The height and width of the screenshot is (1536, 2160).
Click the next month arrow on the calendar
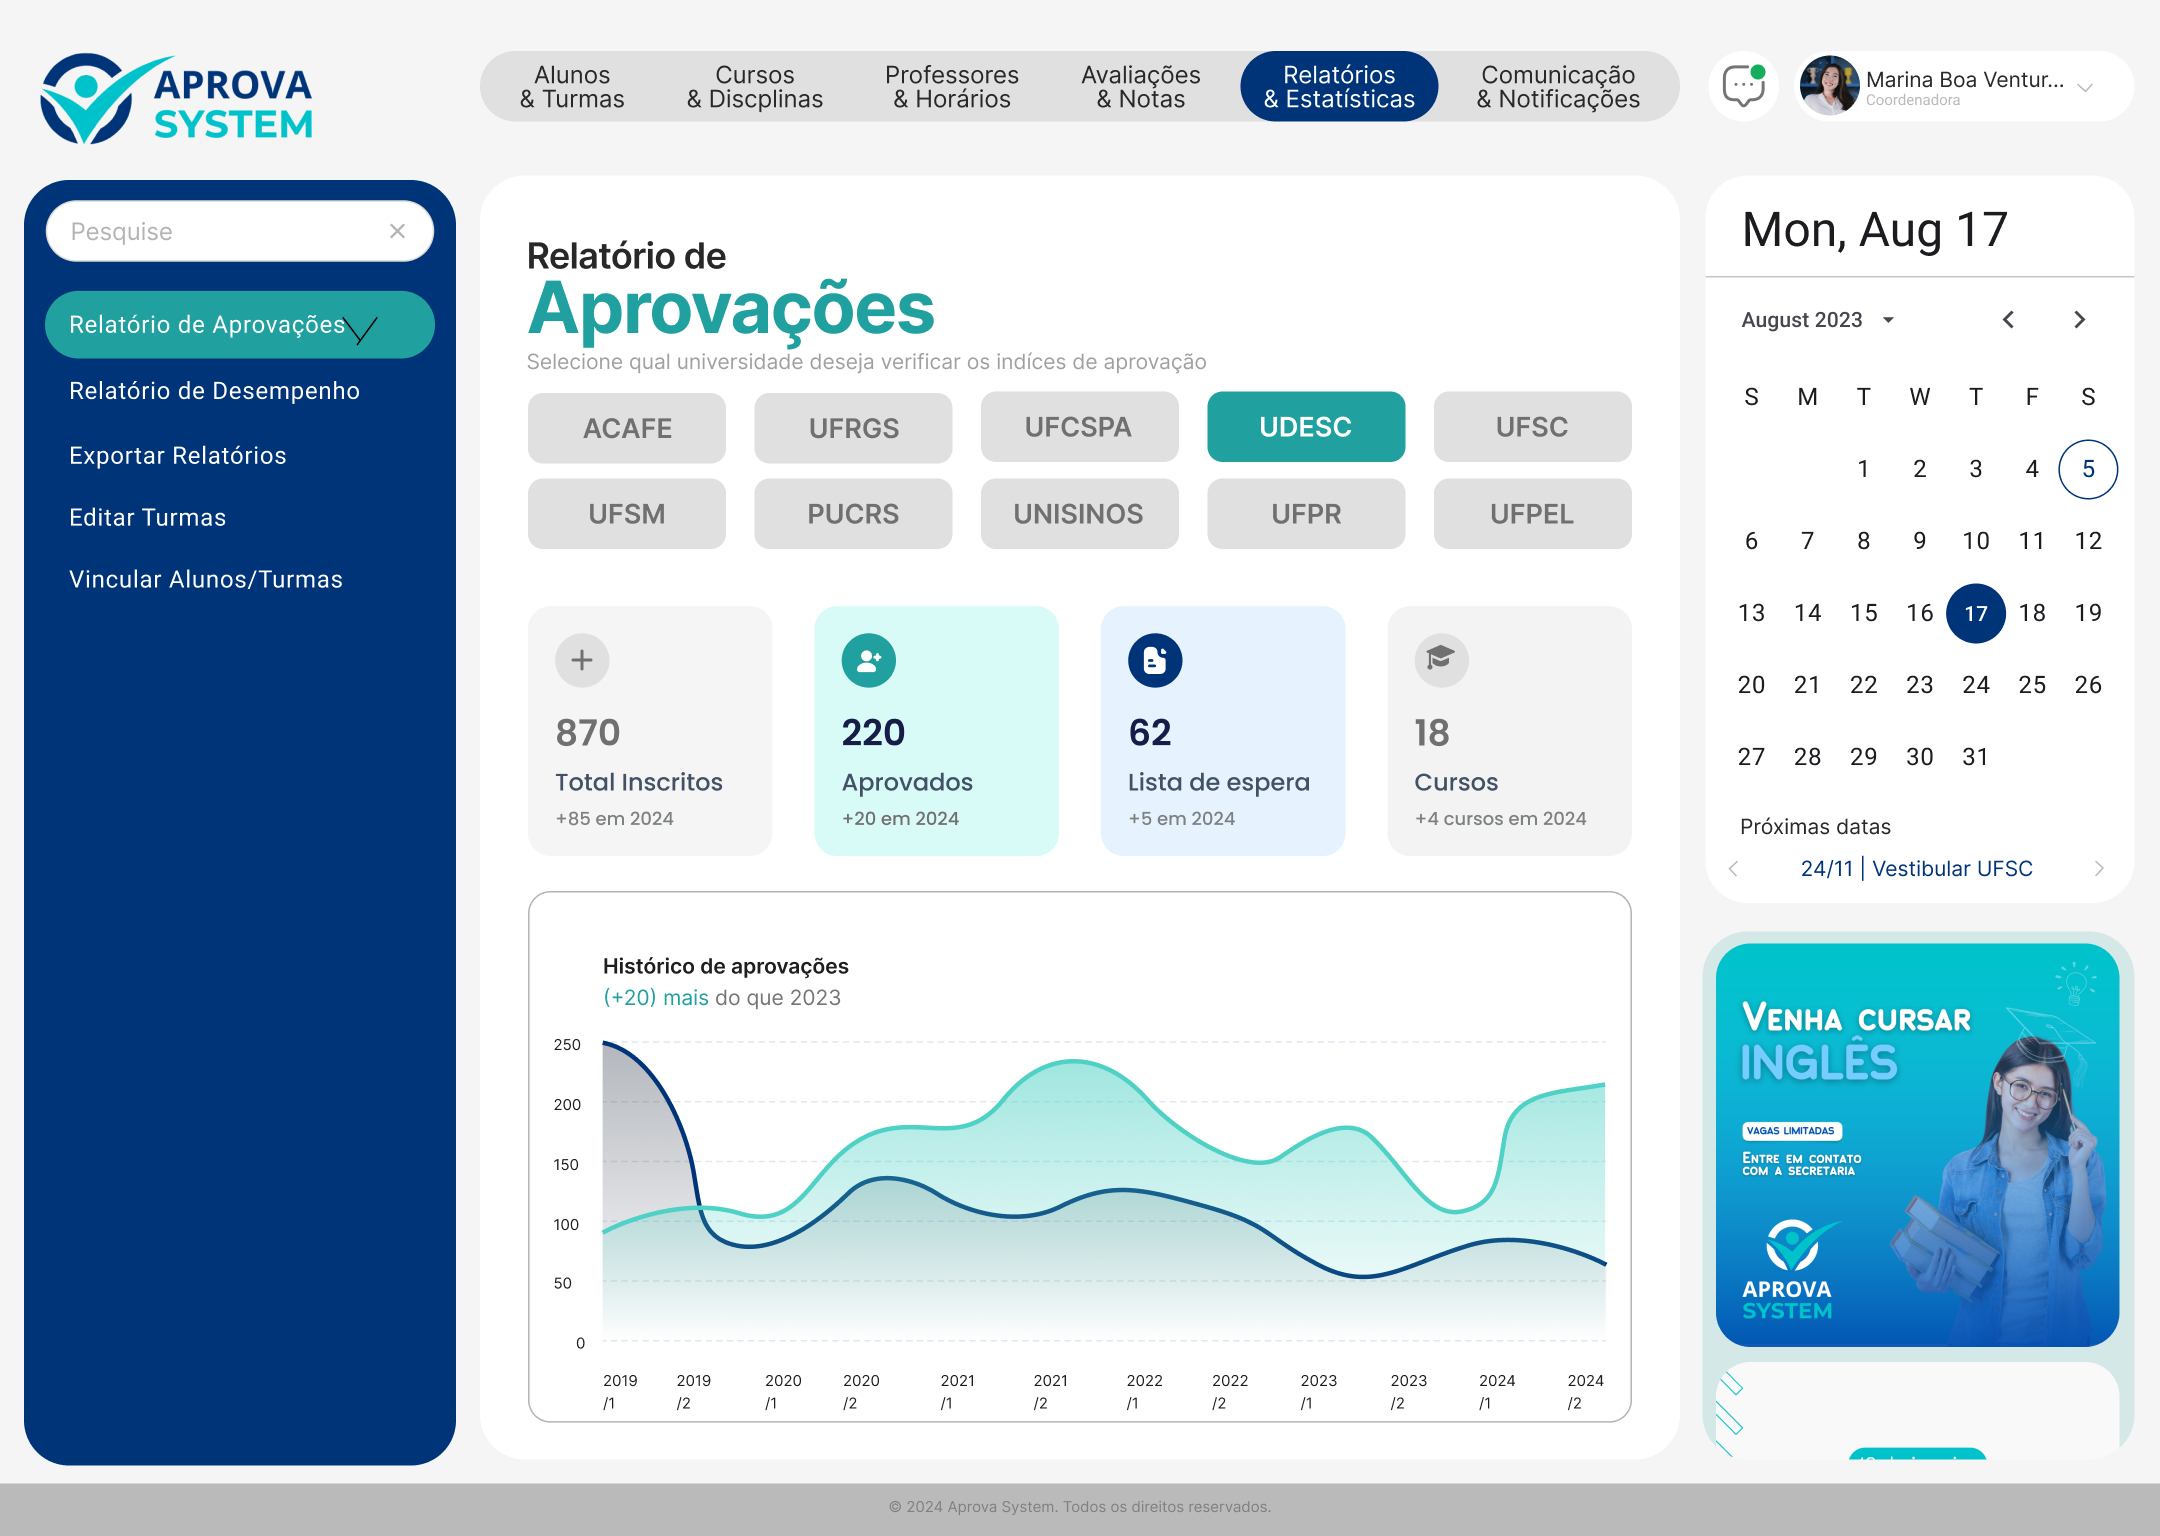click(2079, 319)
